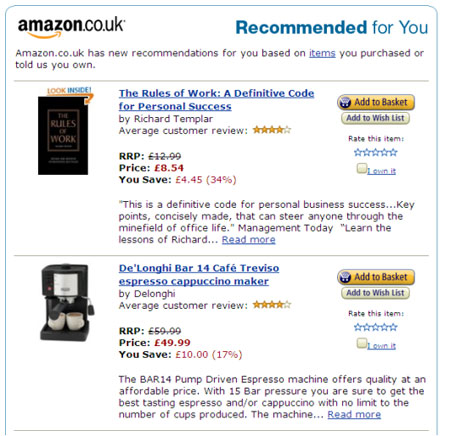Read more about the BAR14 espresso machine
This screenshot has height=436, width=450.
[x=354, y=414]
